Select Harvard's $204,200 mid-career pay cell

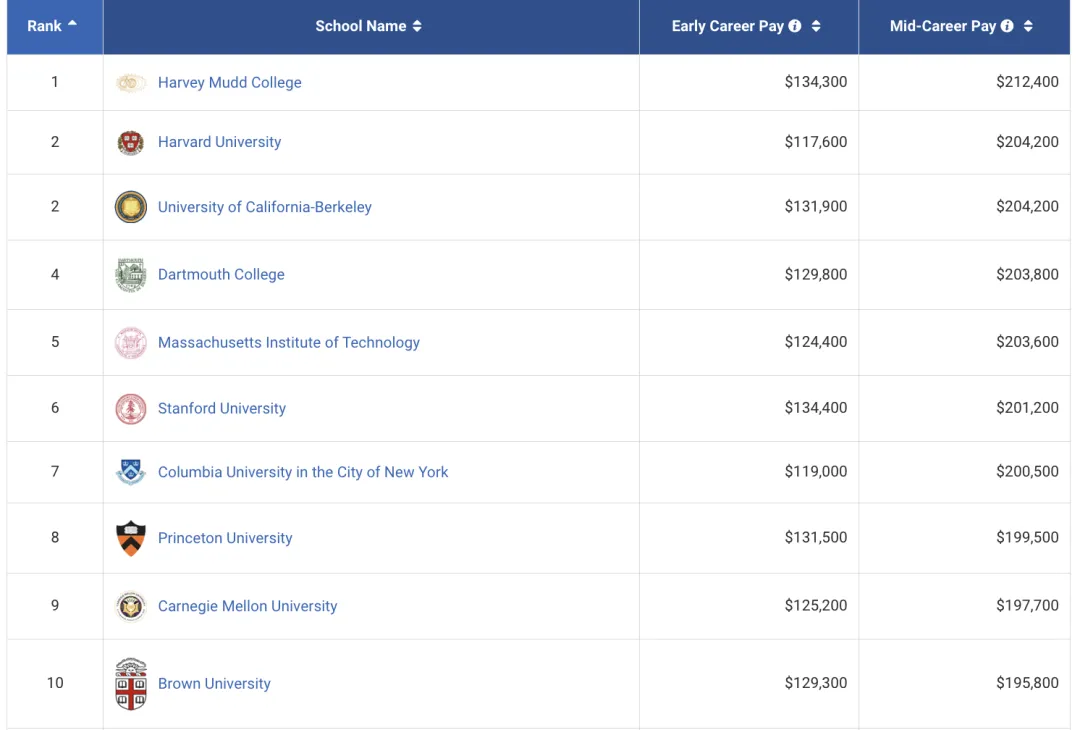click(x=964, y=143)
